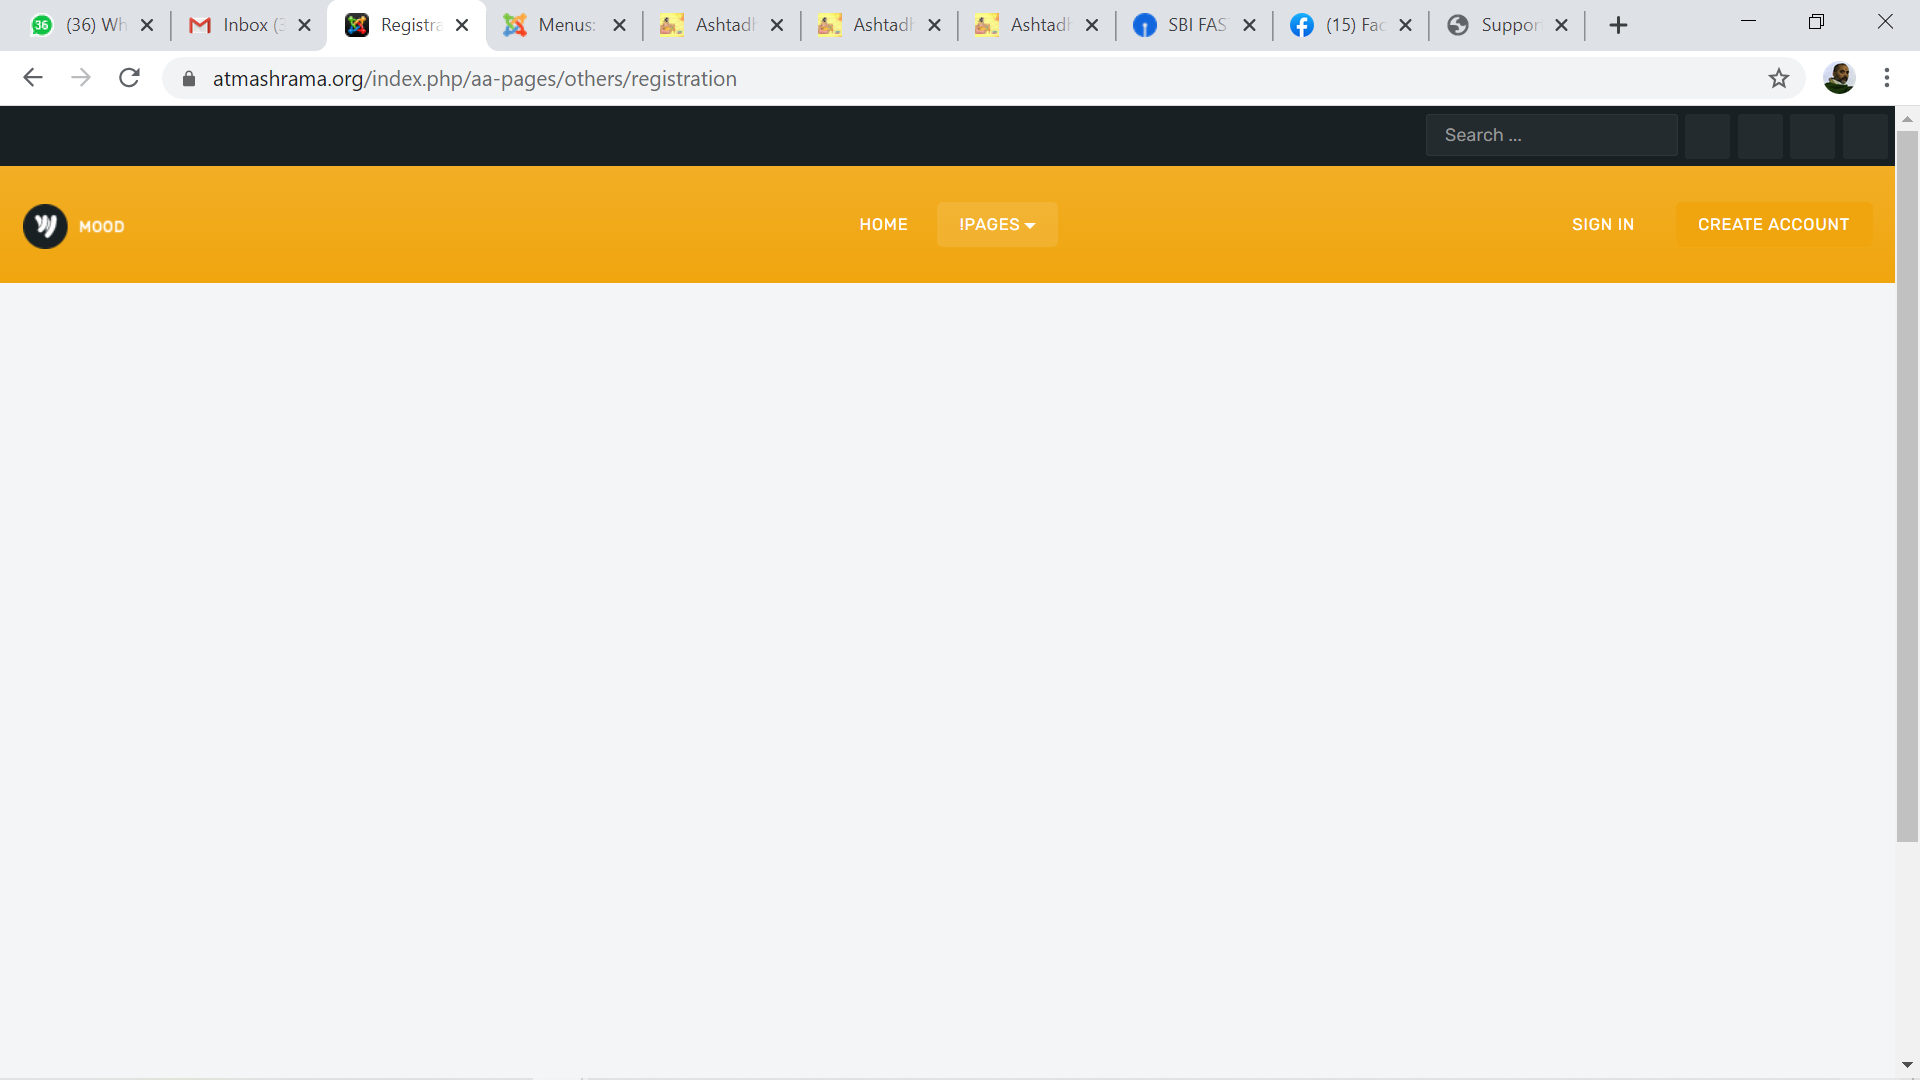View site info via lock icon
Viewport: 1920px width, 1080px height.
coord(189,79)
